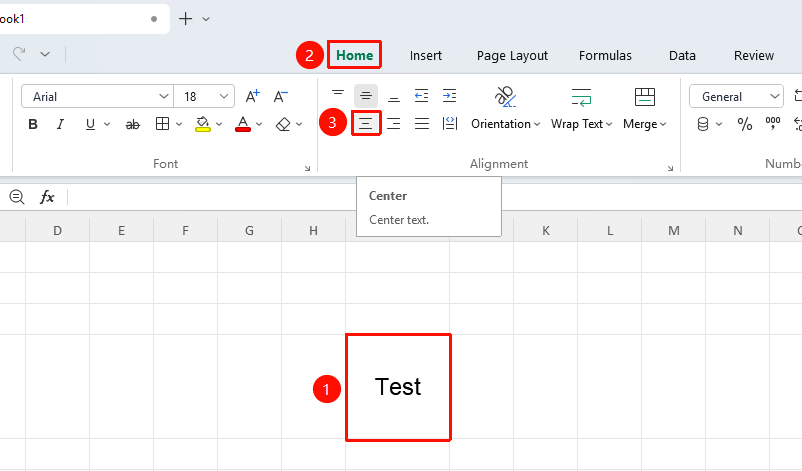Expand currency format options arrow

(x=719, y=124)
